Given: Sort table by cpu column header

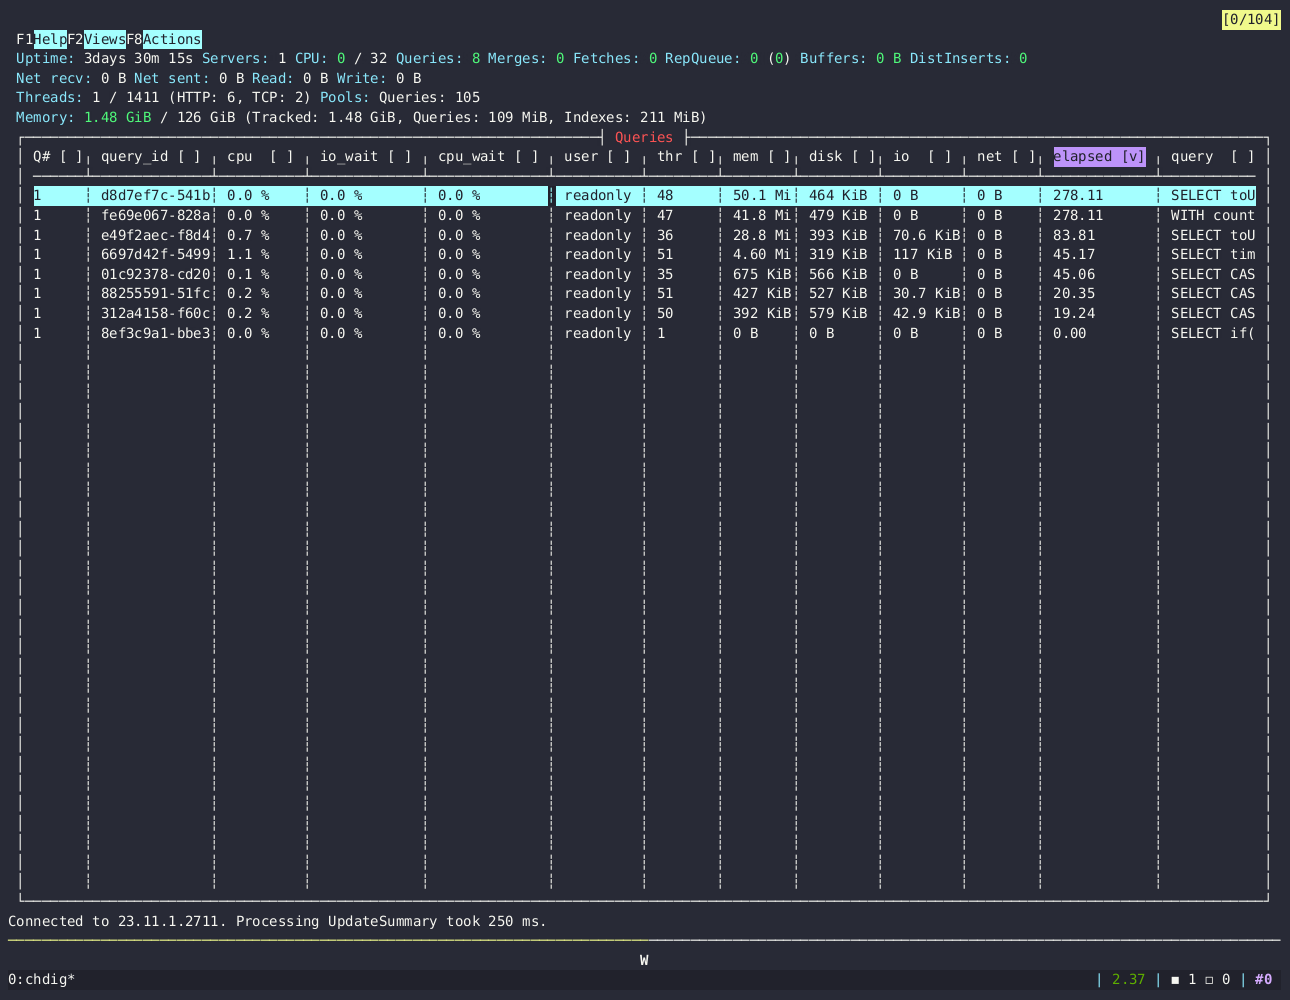Looking at the screenshot, I should 261,156.
